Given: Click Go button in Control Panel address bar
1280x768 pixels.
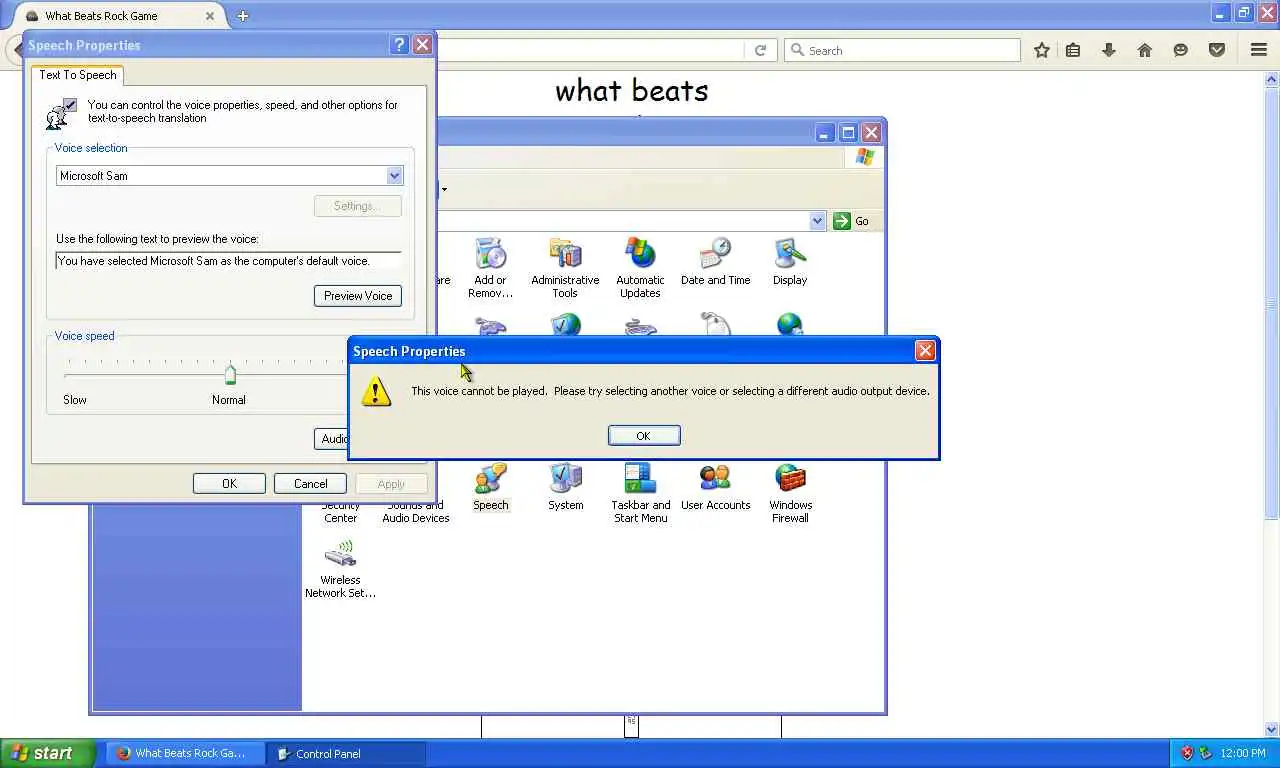Looking at the screenshot, I should coord(851,221).
